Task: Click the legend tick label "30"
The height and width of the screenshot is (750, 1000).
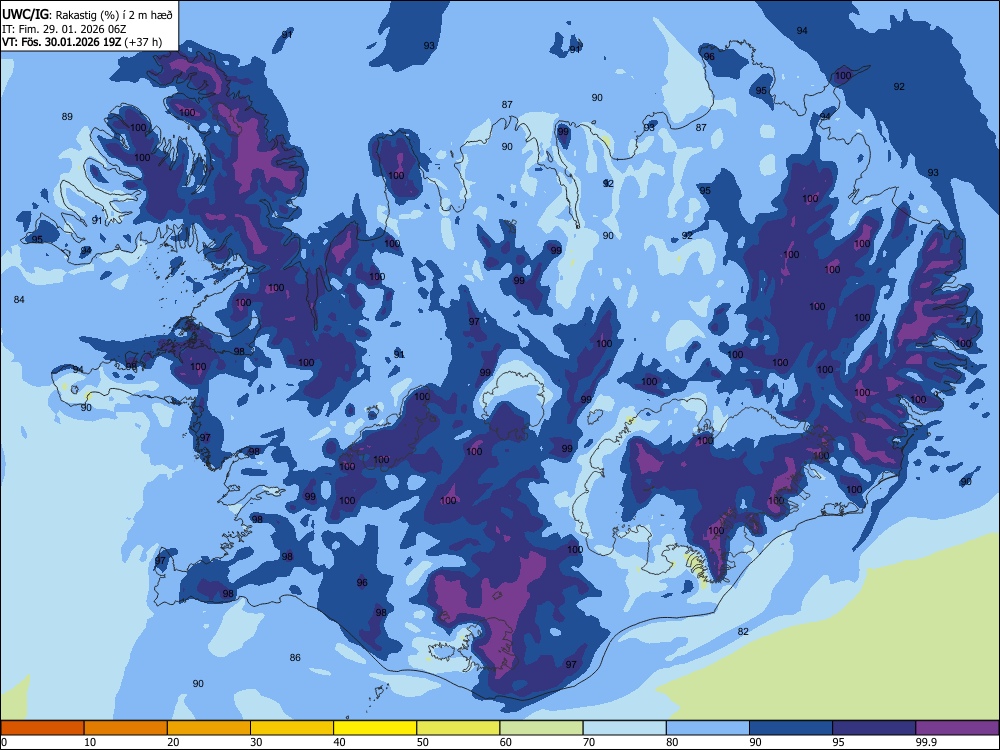Action: tap(256, 742)
